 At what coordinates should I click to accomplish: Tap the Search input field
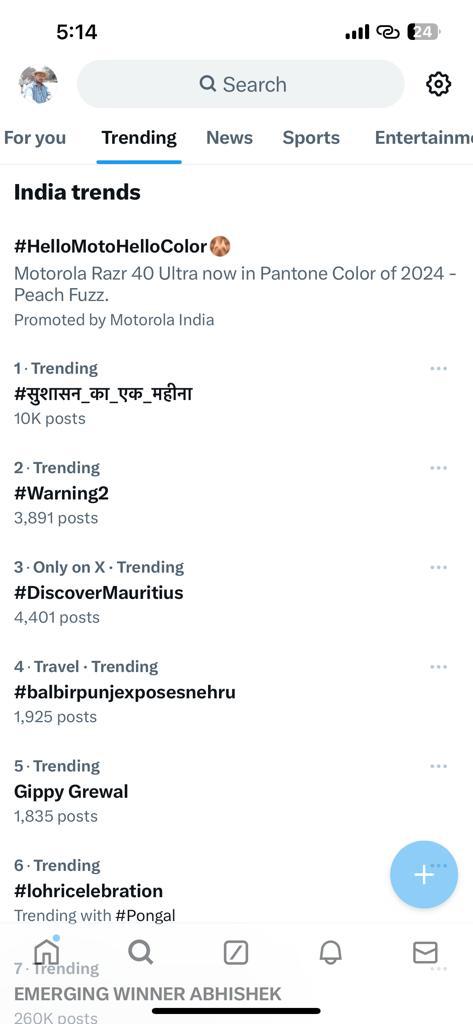coord(241,84)
